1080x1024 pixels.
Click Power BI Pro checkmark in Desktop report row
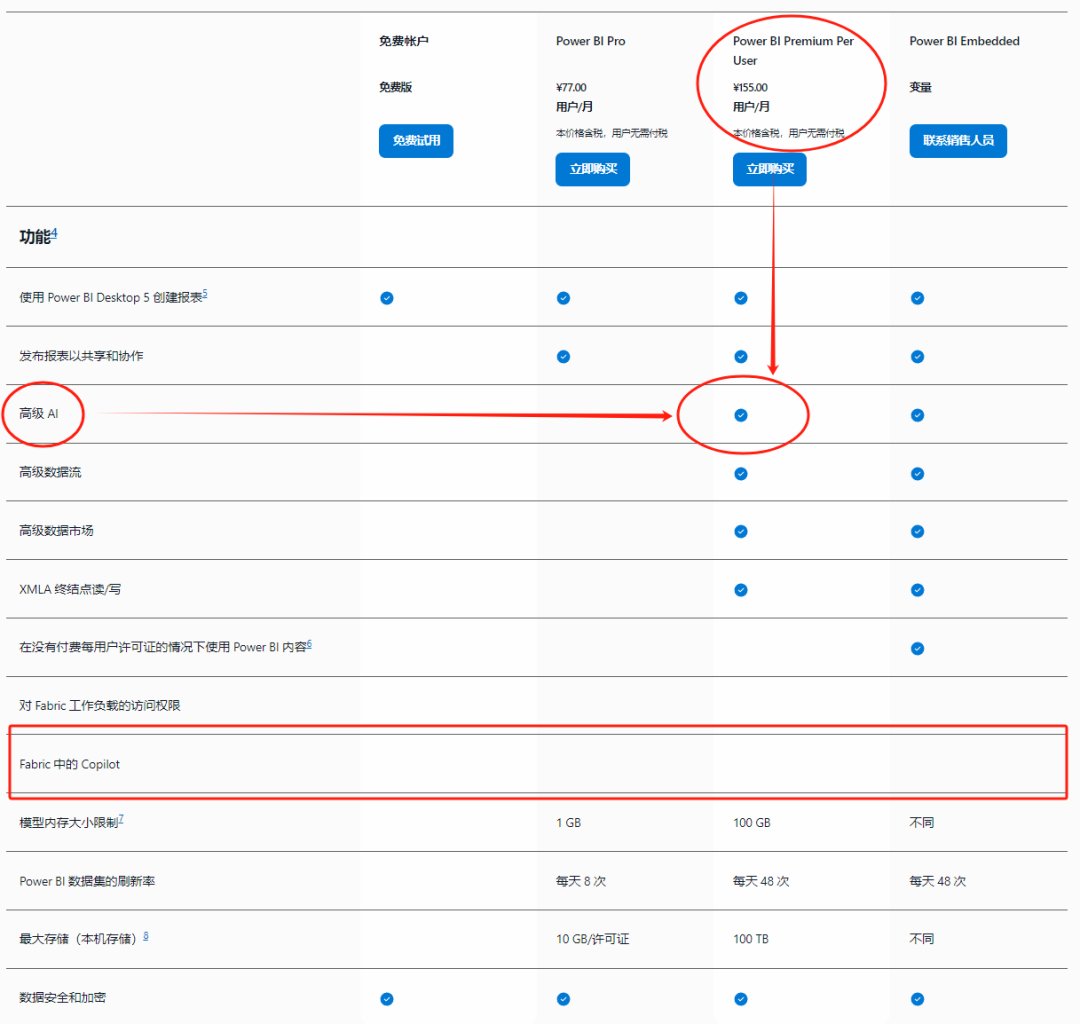563,298
